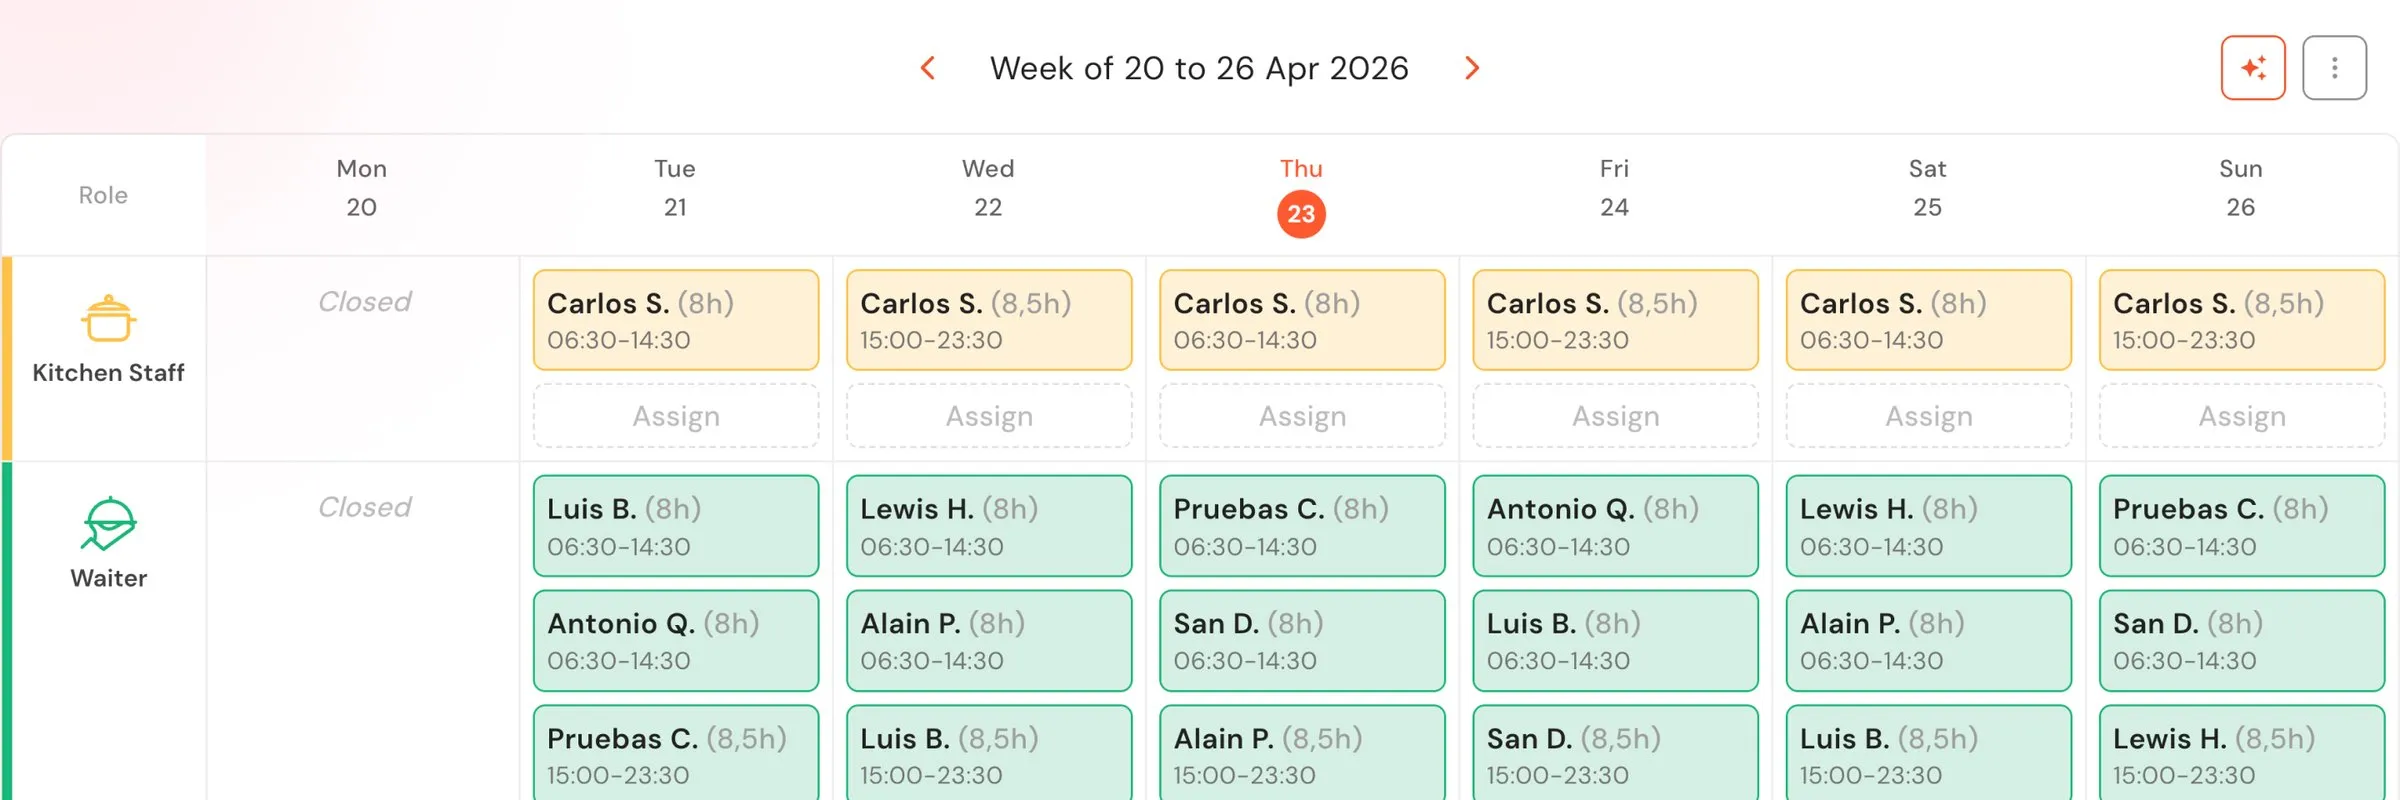Click the Week of 20 to 26 Apr title
Image resolution: width=2400 pixels, height=800 pixels.
(x=1199, y=68)
